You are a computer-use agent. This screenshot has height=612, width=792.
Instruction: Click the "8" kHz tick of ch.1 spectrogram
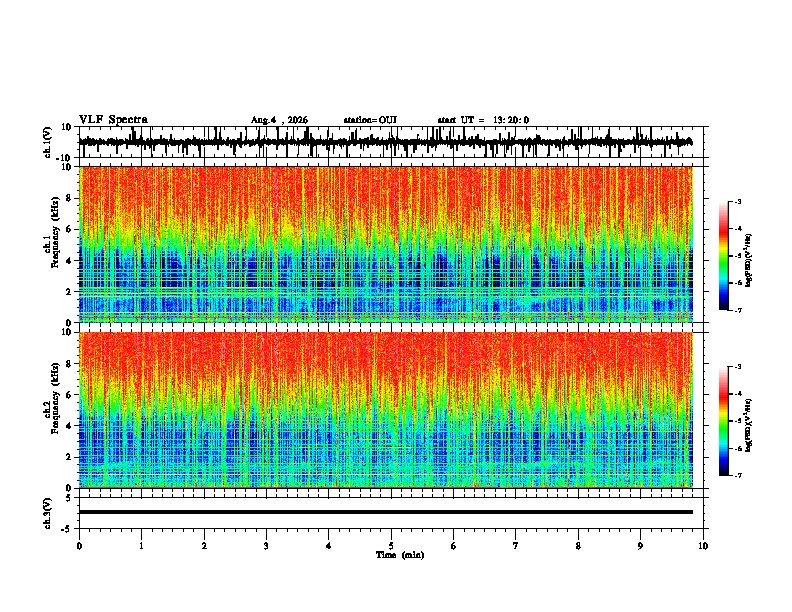(70, 198)
